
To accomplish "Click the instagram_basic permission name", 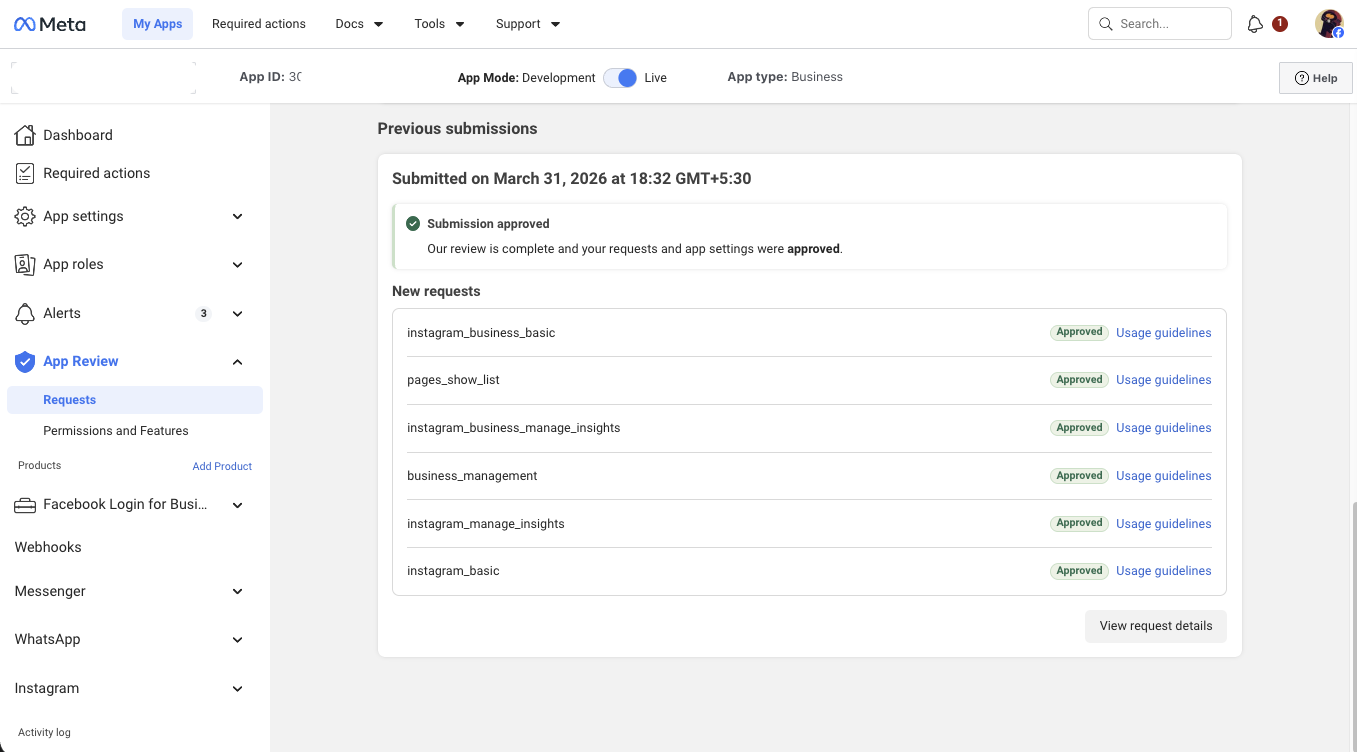I will click(x=453, y=571).
